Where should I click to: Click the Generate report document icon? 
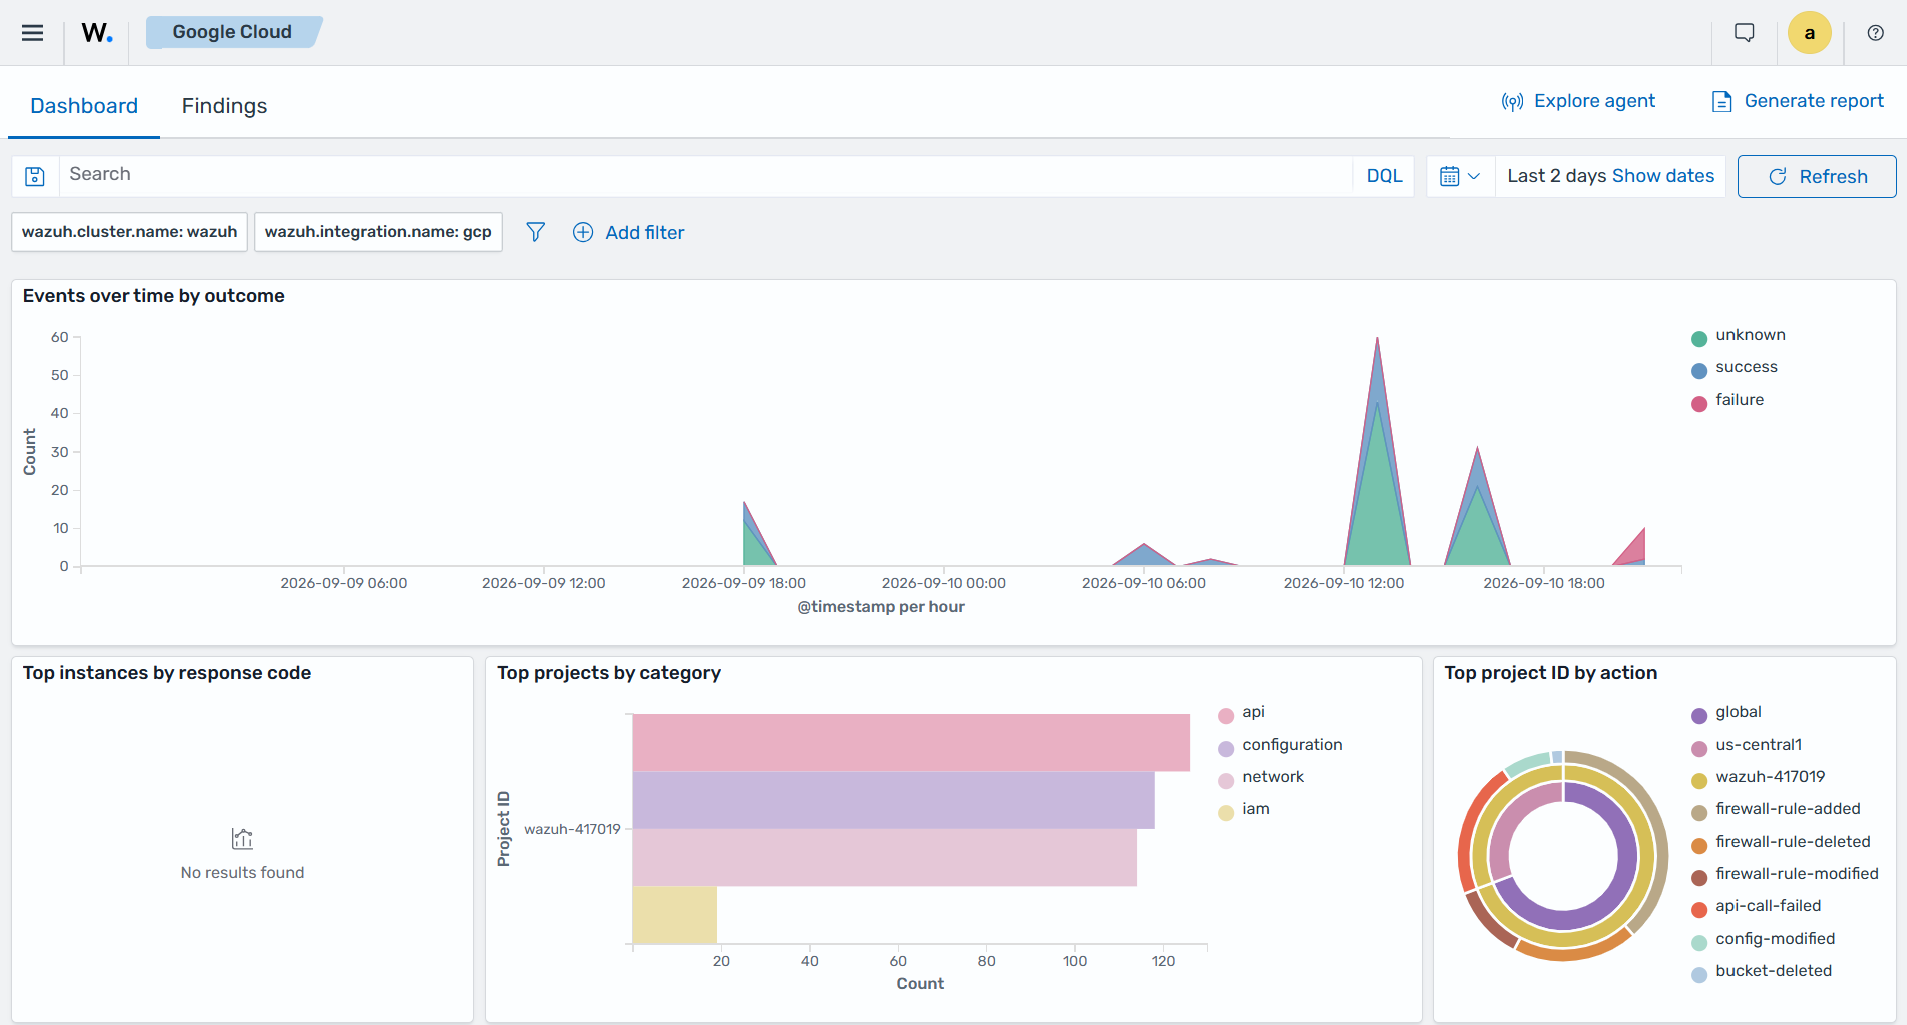[1722, 101]
